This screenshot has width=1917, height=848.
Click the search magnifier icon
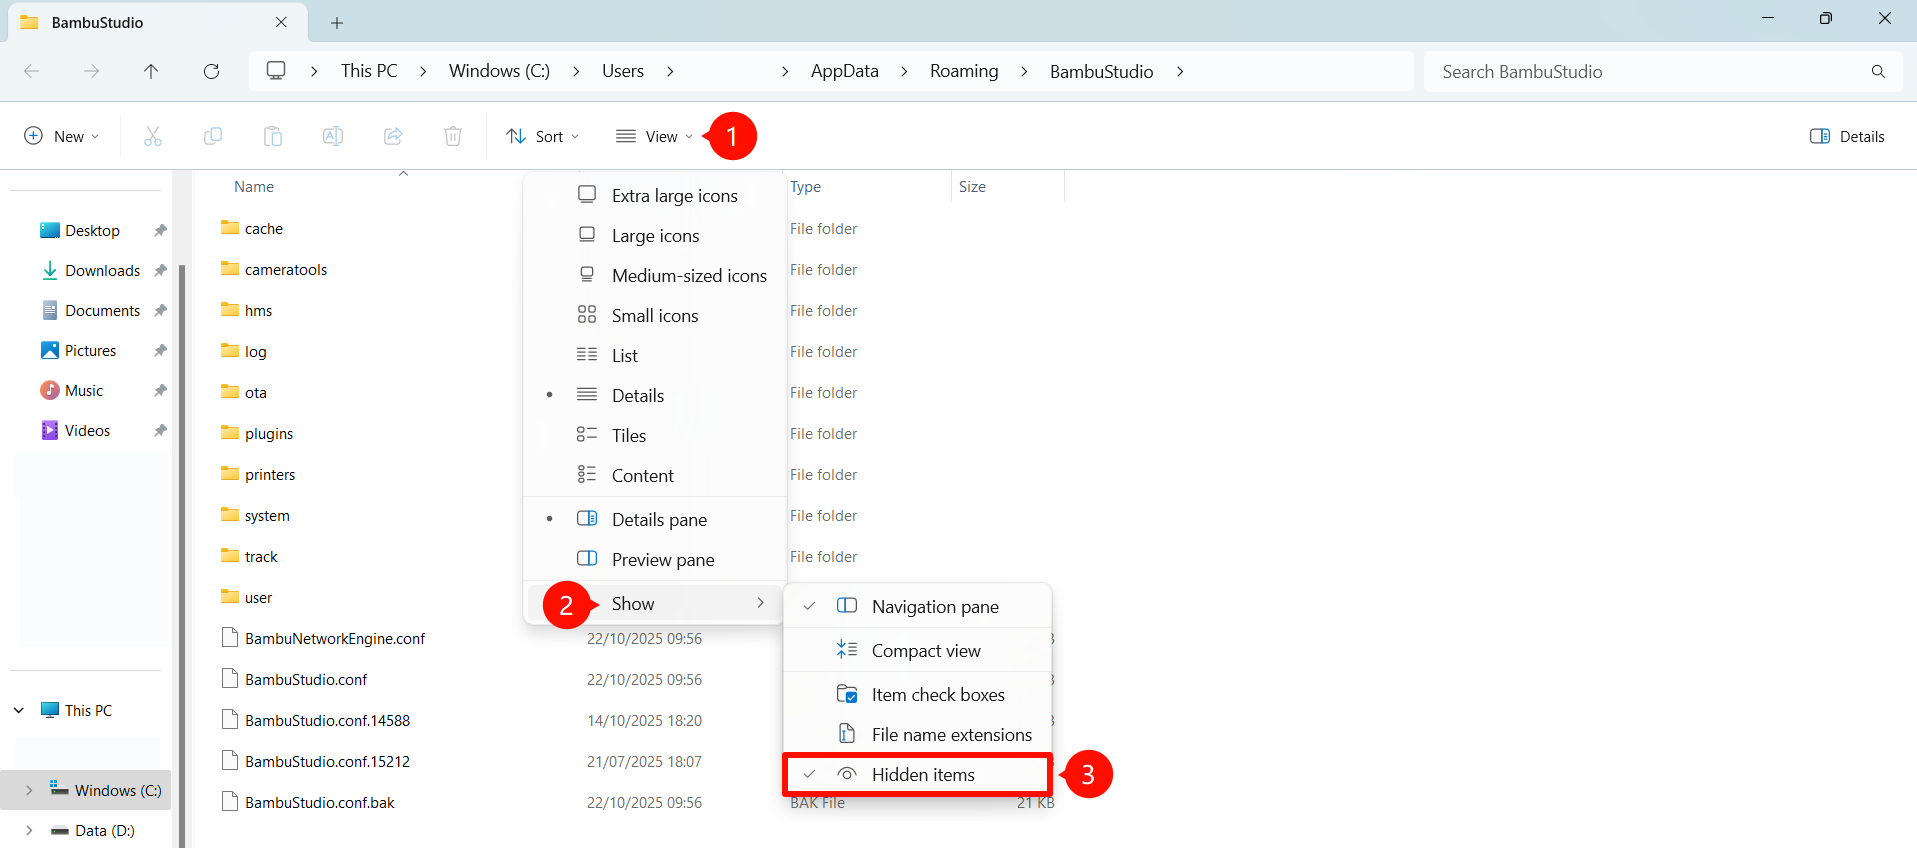pos(1878,71)
